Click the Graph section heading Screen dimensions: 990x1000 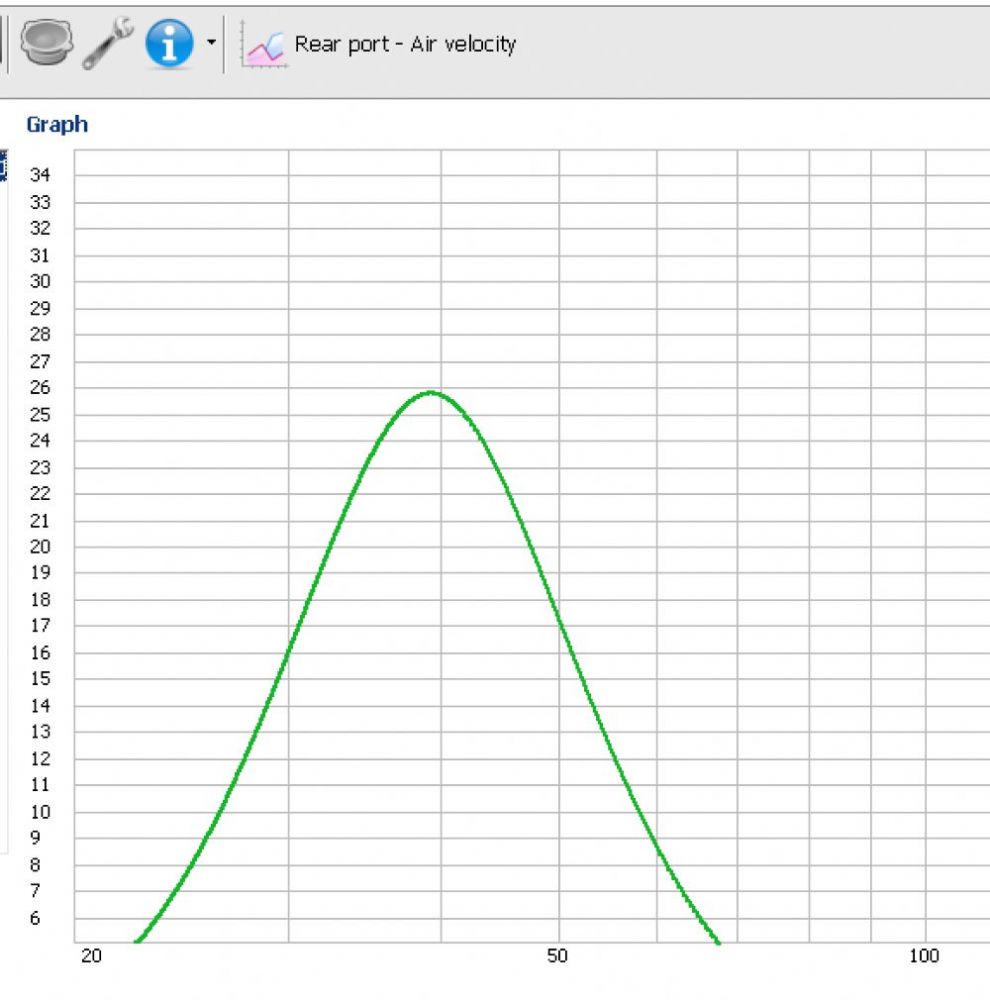point(57,124)
